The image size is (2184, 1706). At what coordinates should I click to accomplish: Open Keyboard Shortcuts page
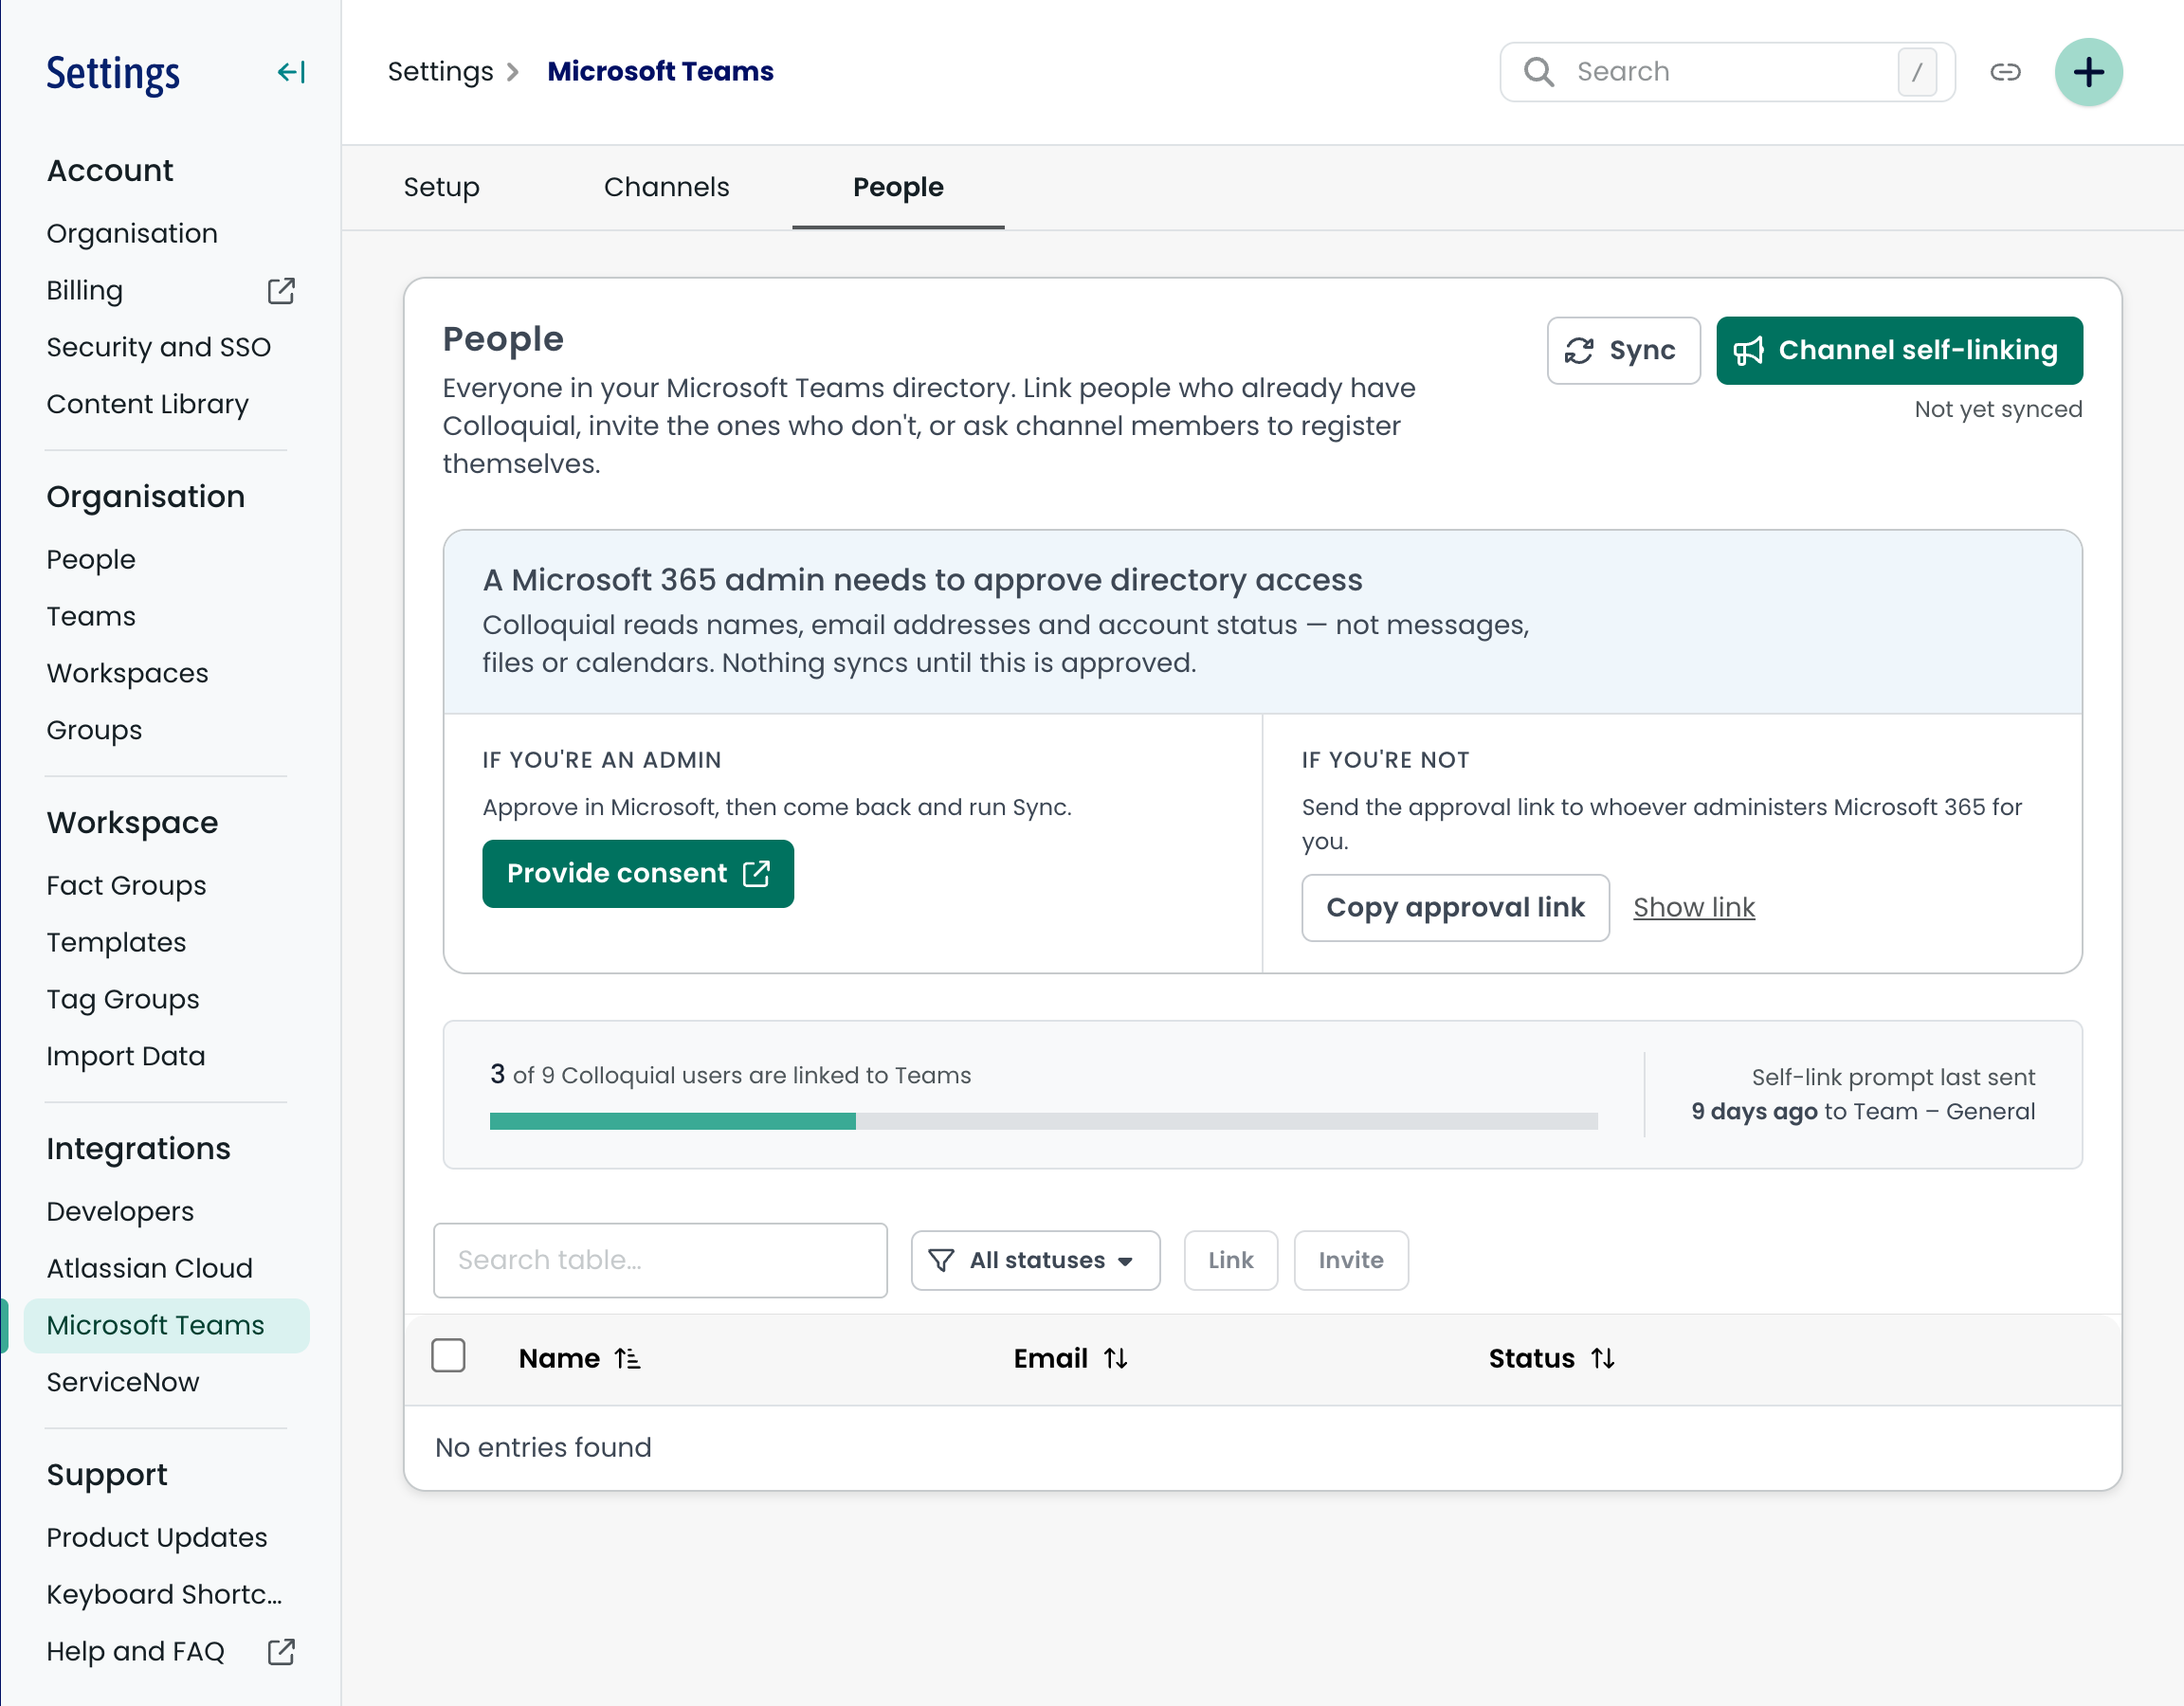coord(164,1594)
